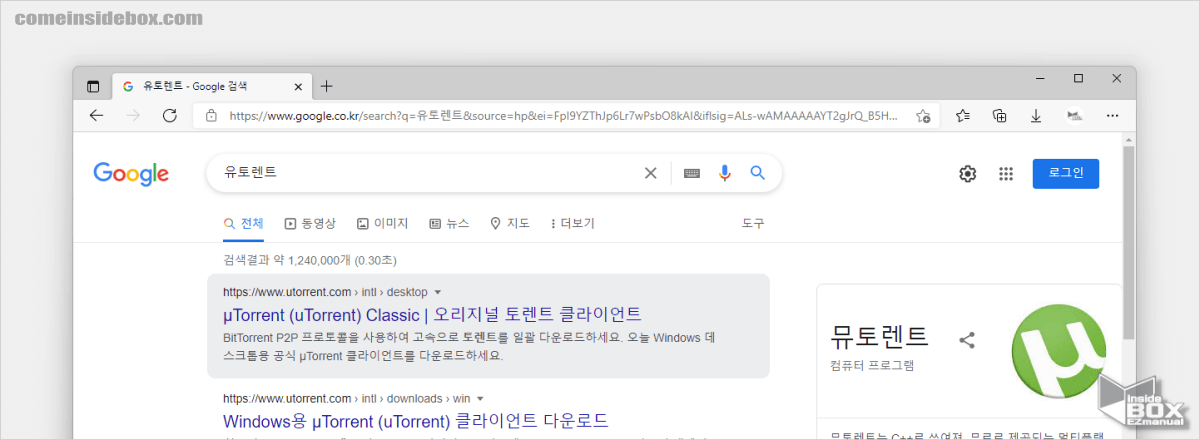Open the Google apps grid
The image size is (1200, 440).
(1006, 174)
